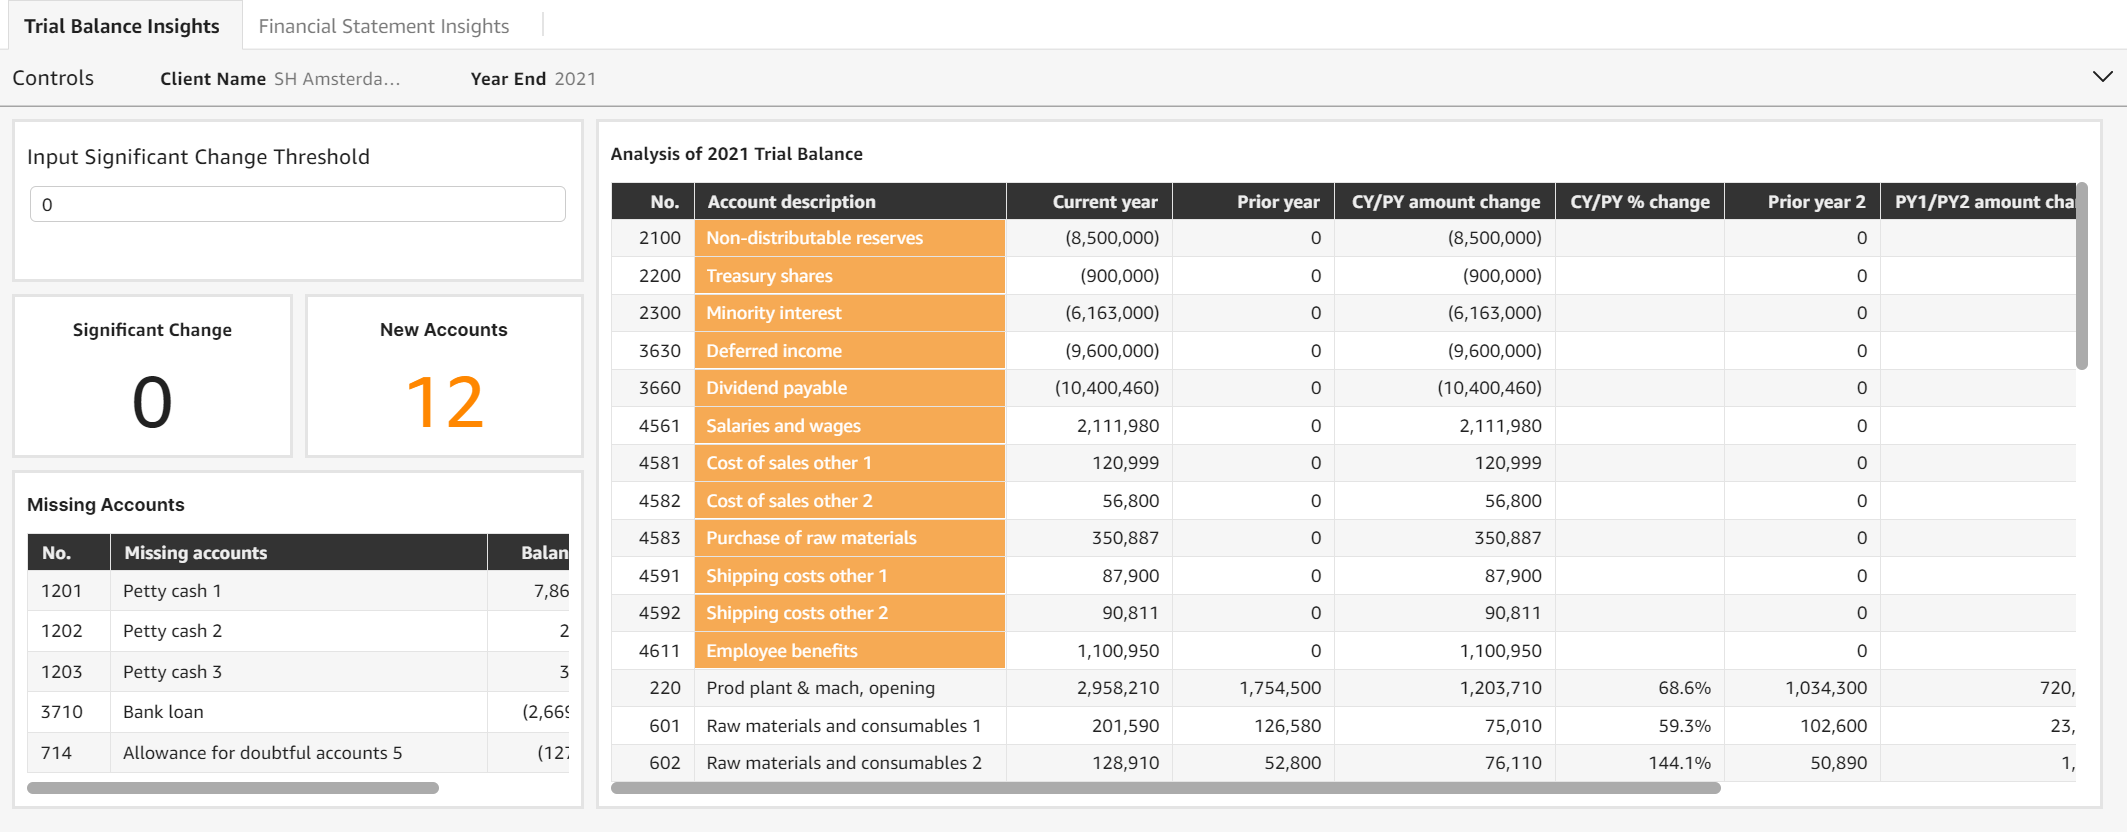This screenshot has height=832, width=2127.
Task: Expand the Controls panel chevron
Action: [2102, 77]
